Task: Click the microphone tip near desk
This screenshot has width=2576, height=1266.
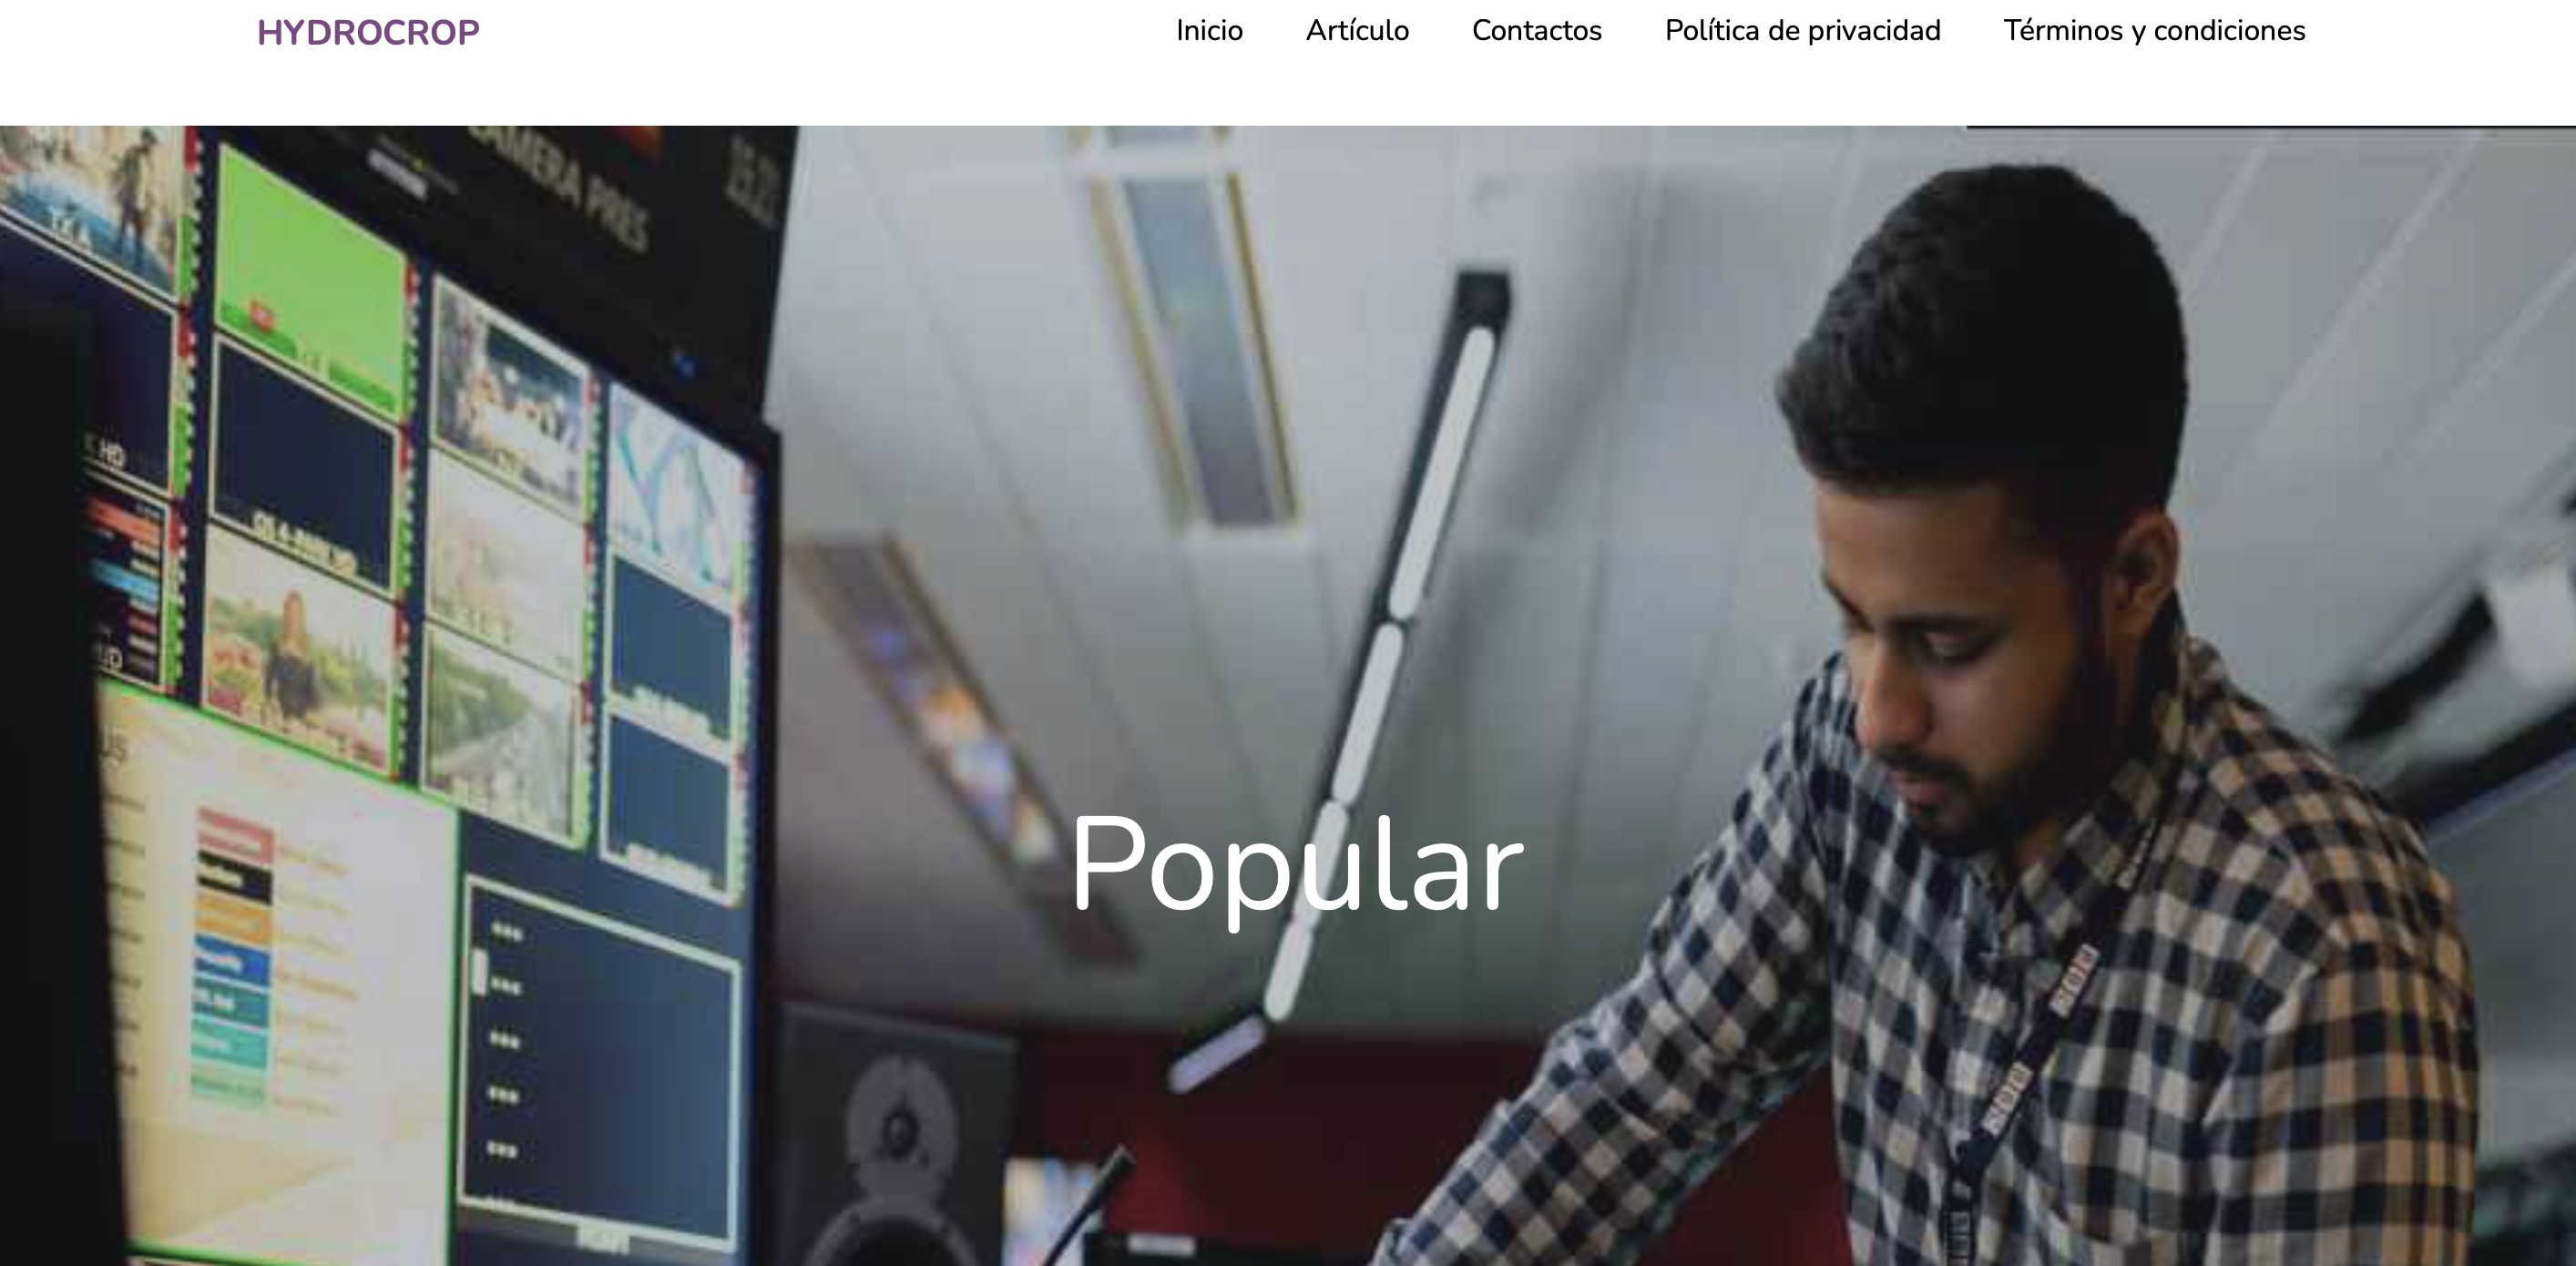Action: 1115,1166
